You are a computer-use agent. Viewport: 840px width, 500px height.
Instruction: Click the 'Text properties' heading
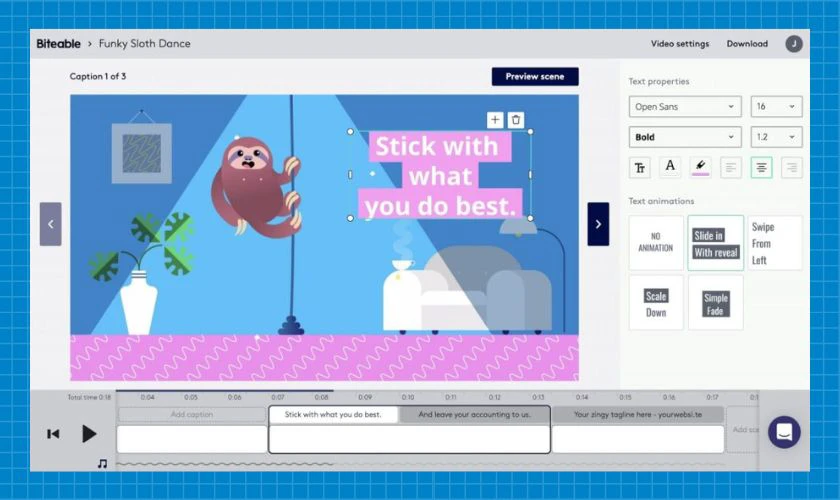click(658, 81)
